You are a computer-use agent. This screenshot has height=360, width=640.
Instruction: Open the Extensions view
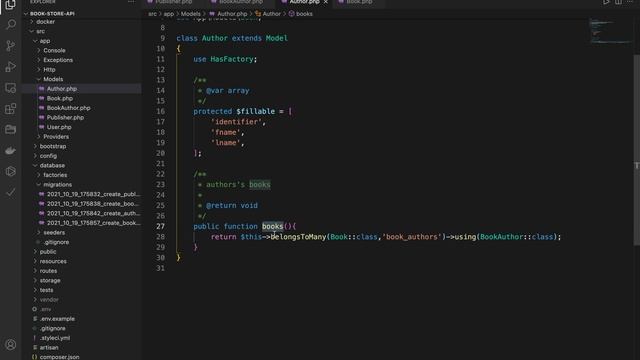pyautogui.click(x=11, y=109)
